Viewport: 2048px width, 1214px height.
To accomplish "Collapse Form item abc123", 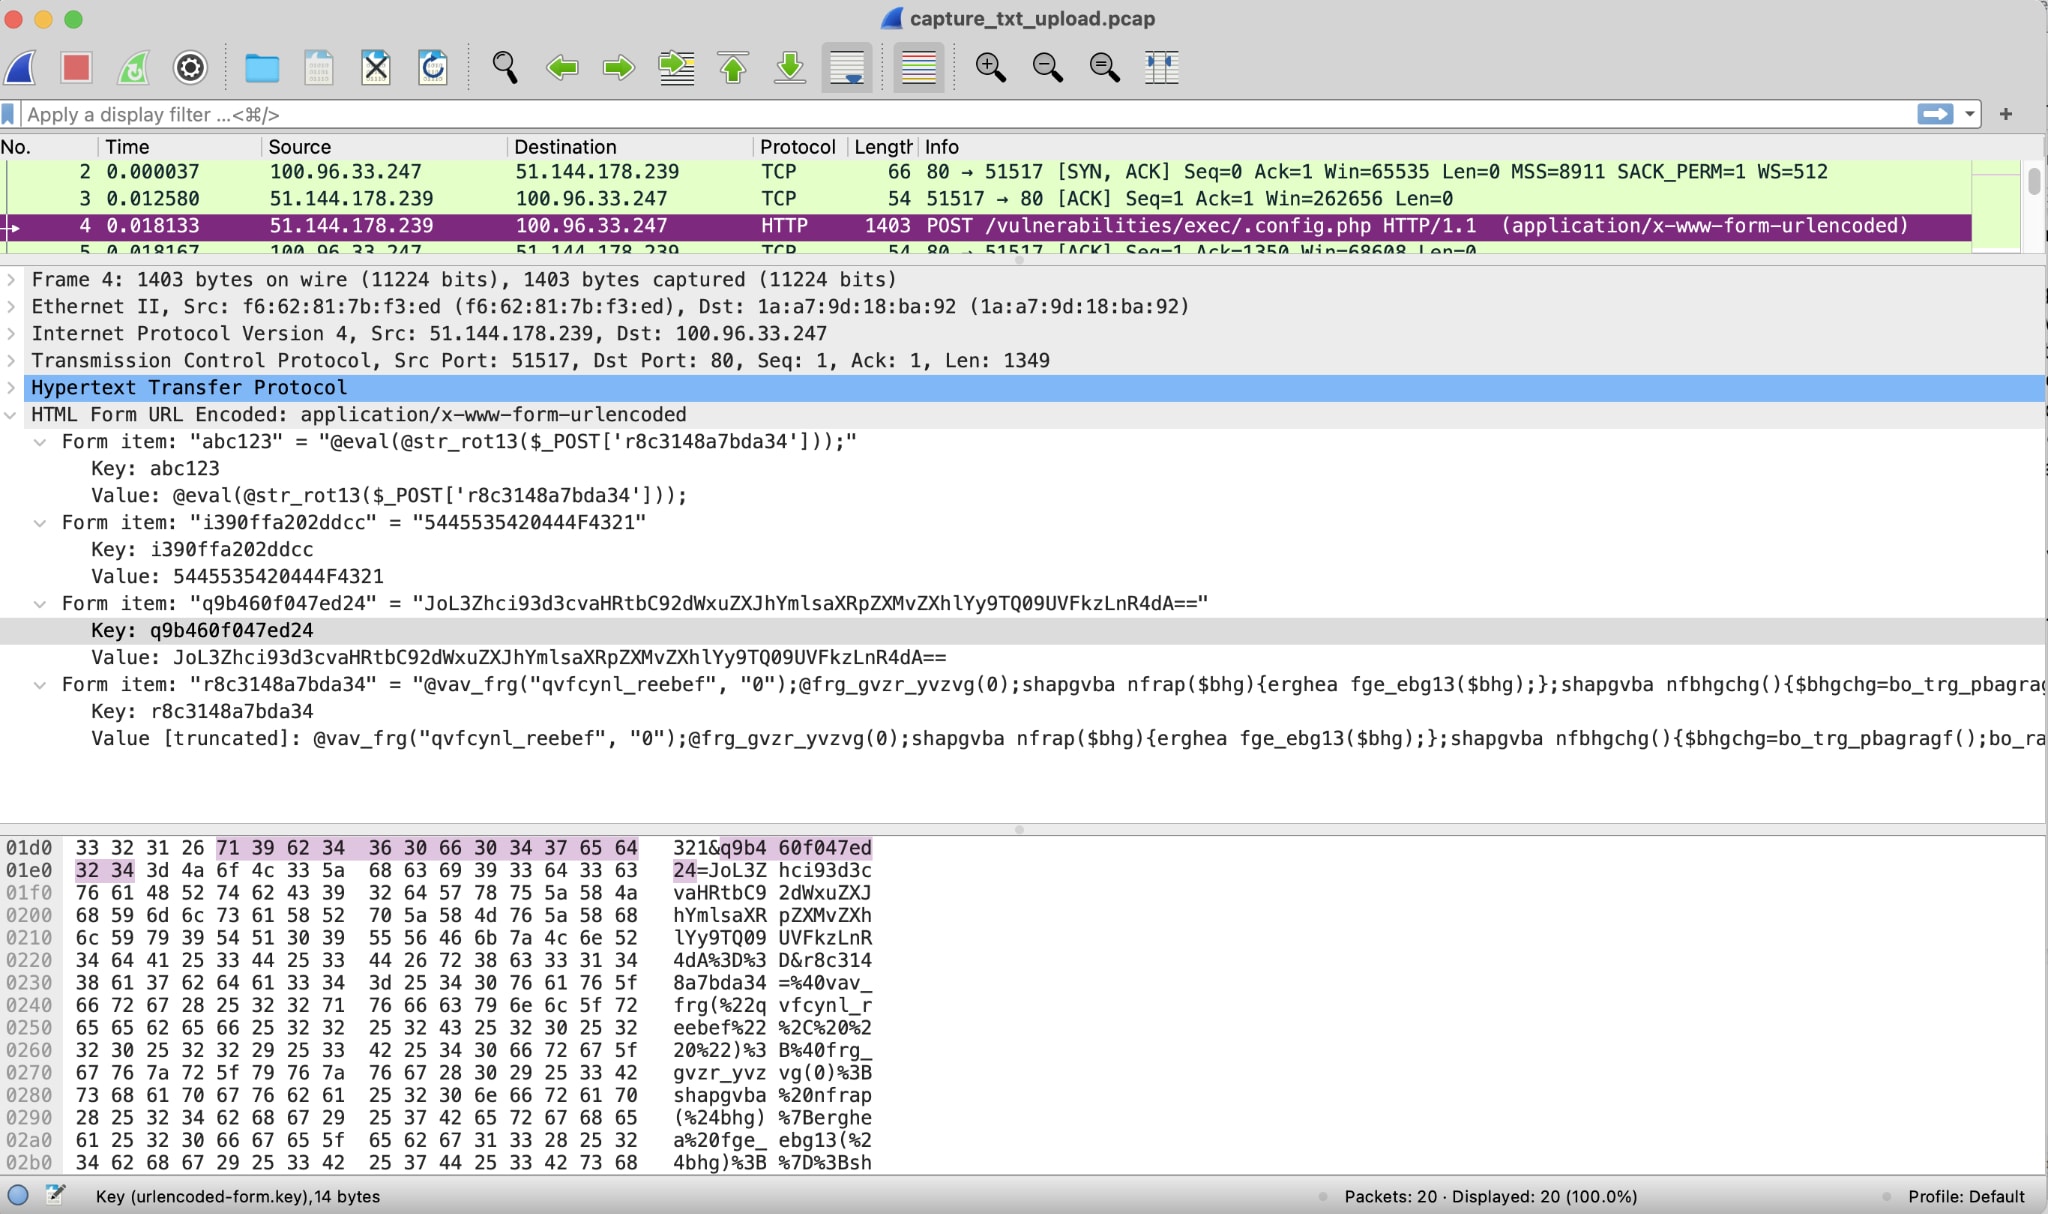I will pyautogui.click(x=40, y=442).
